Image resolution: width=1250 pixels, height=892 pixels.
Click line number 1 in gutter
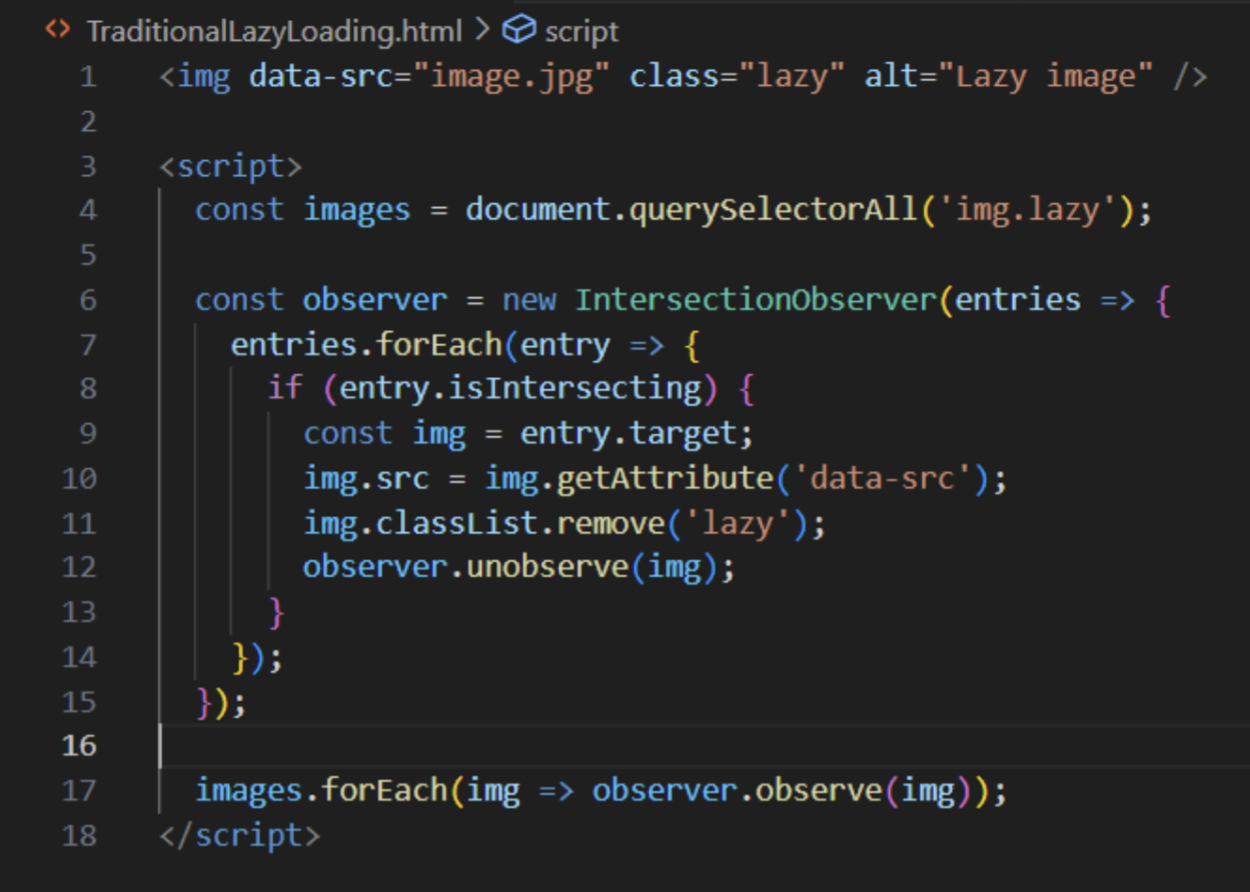pos(88,77)
